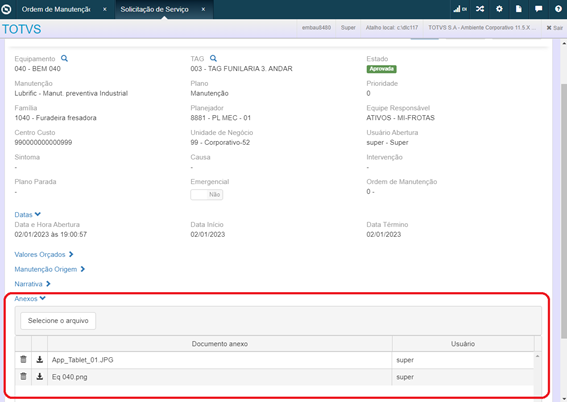
Task: Collapse the Anexos section
Action: coord(30,299)
